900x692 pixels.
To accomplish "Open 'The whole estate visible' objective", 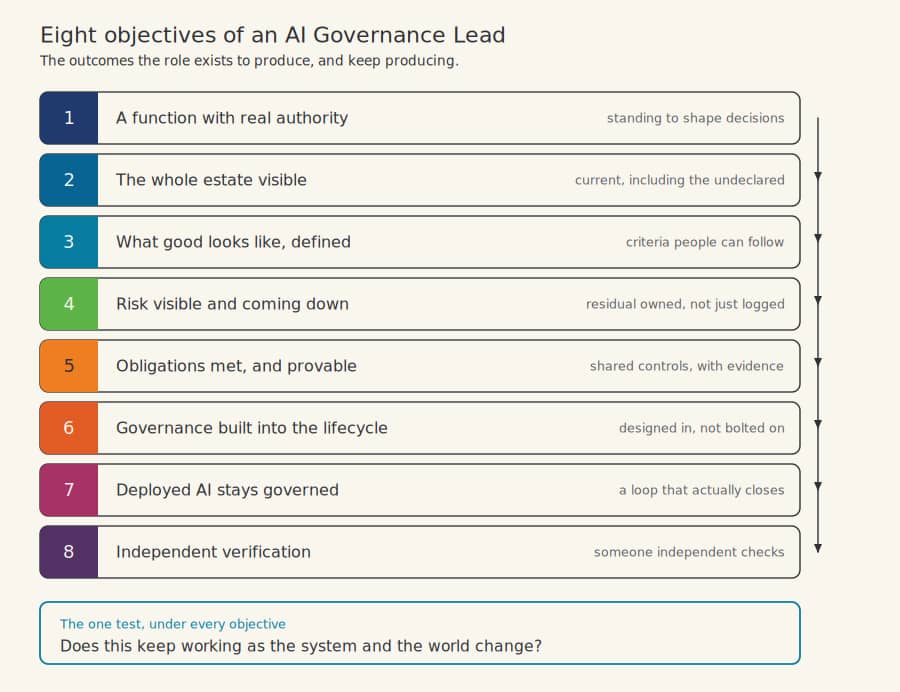I will [x=420, y=180].
